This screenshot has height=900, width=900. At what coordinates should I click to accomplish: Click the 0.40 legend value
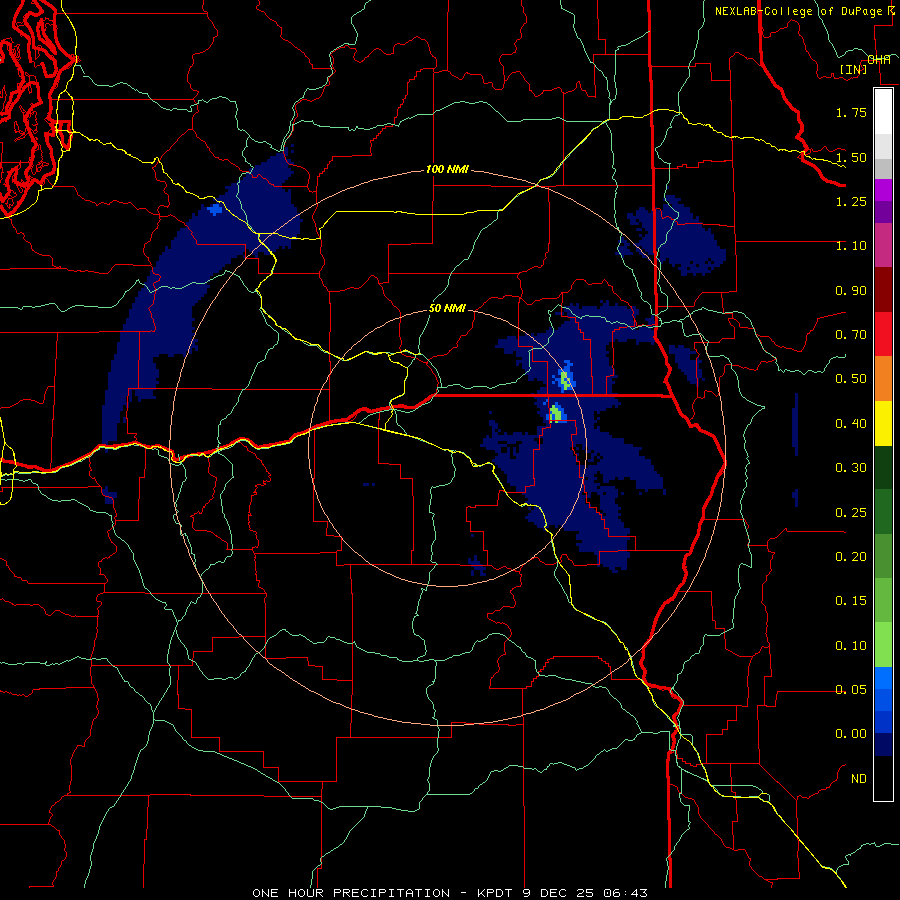point(851,424)
